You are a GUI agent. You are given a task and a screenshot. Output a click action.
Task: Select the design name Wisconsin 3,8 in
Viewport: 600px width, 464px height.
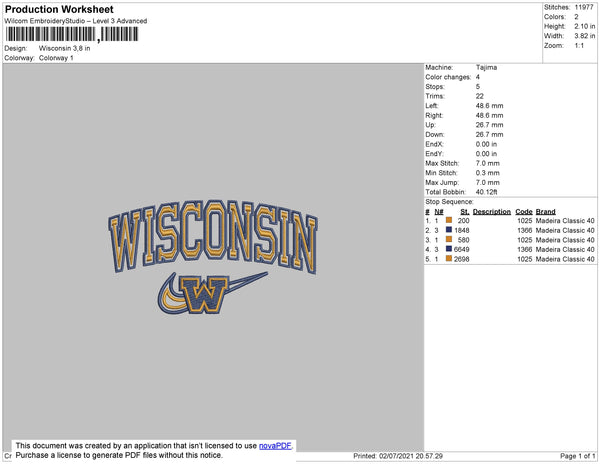(65, 48)
